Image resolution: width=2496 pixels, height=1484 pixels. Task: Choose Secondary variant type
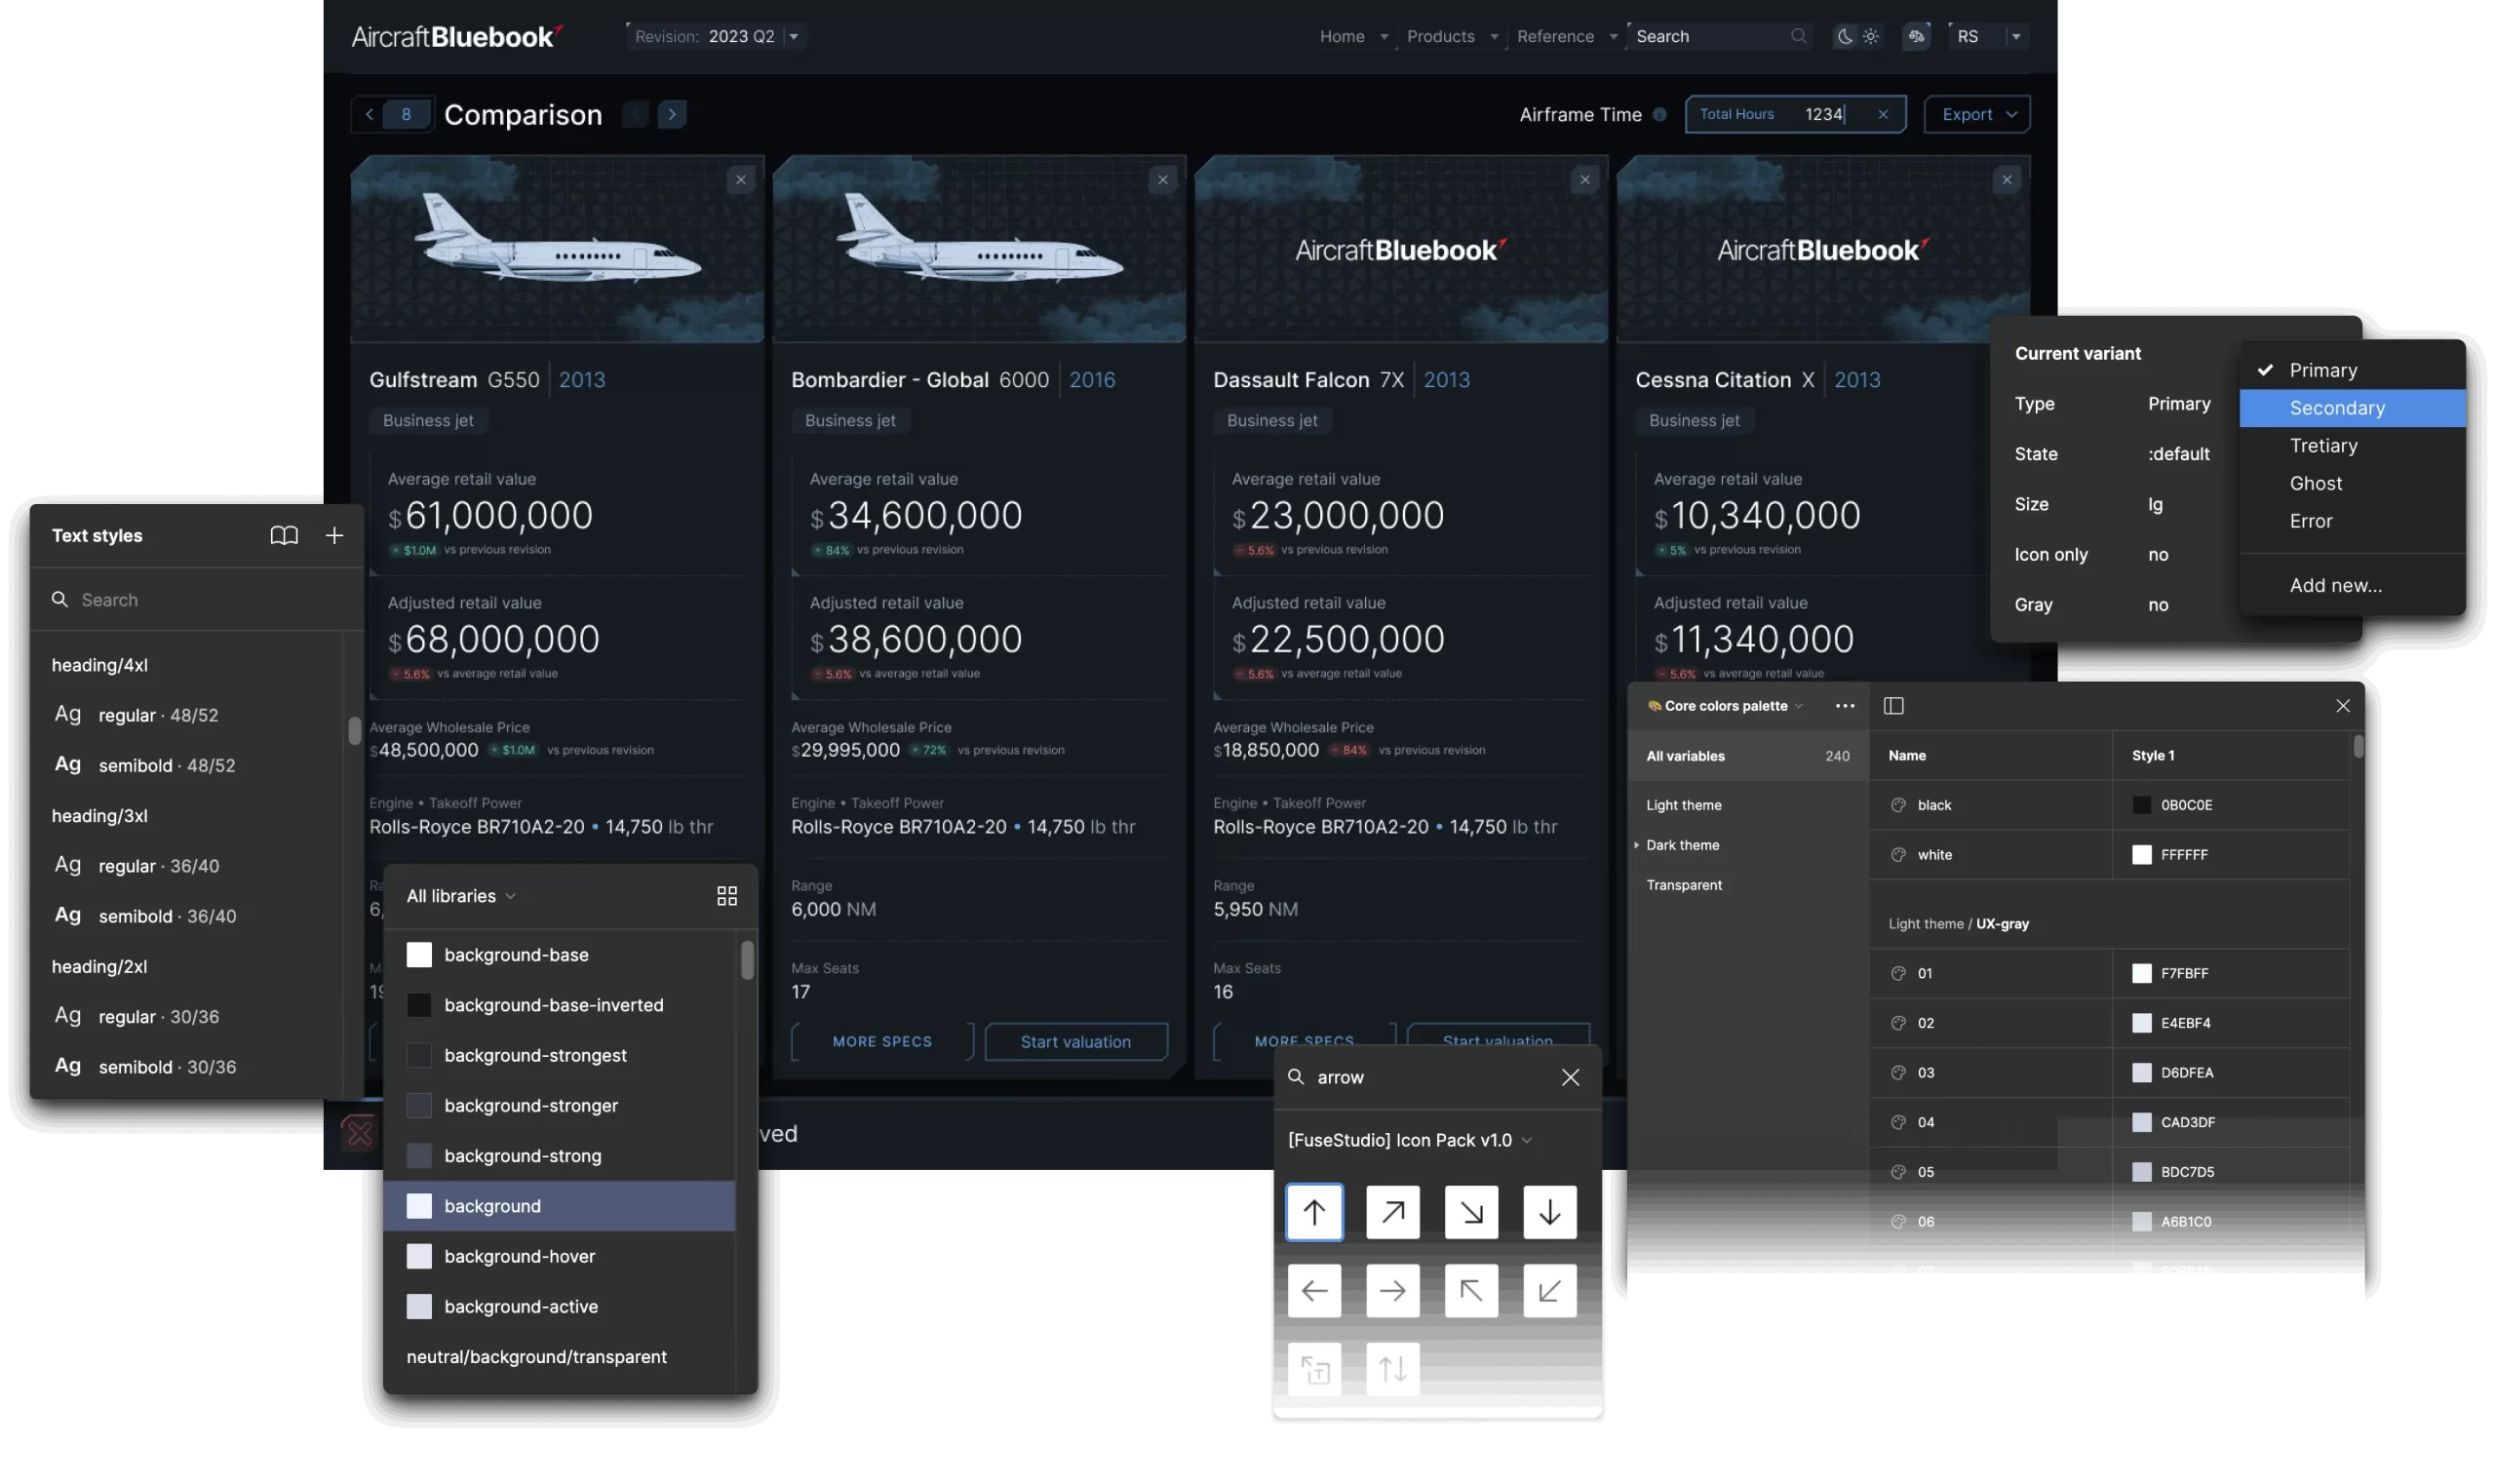pos(2351,408)
